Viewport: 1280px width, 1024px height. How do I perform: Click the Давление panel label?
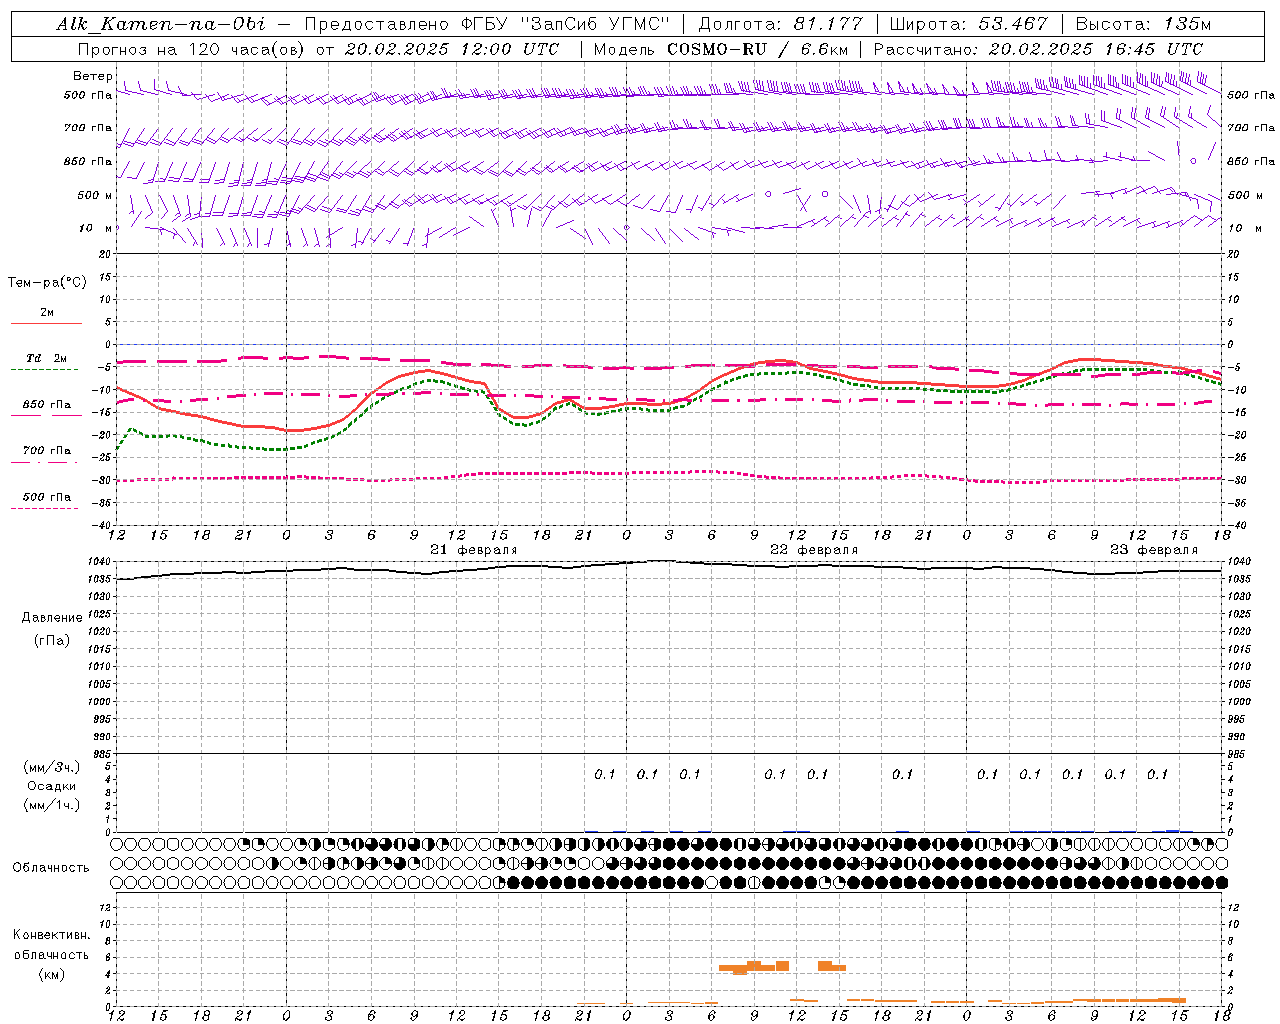pos(52,618)
